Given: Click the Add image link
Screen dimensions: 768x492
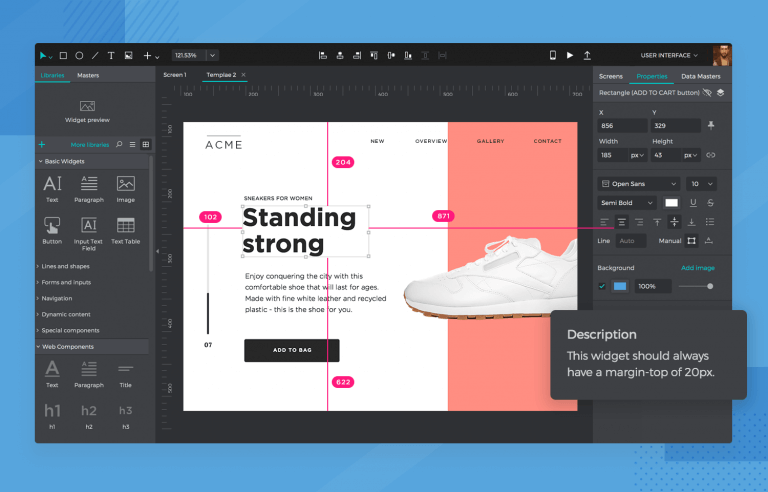Looking at the screenshot, I should (698, 268).
